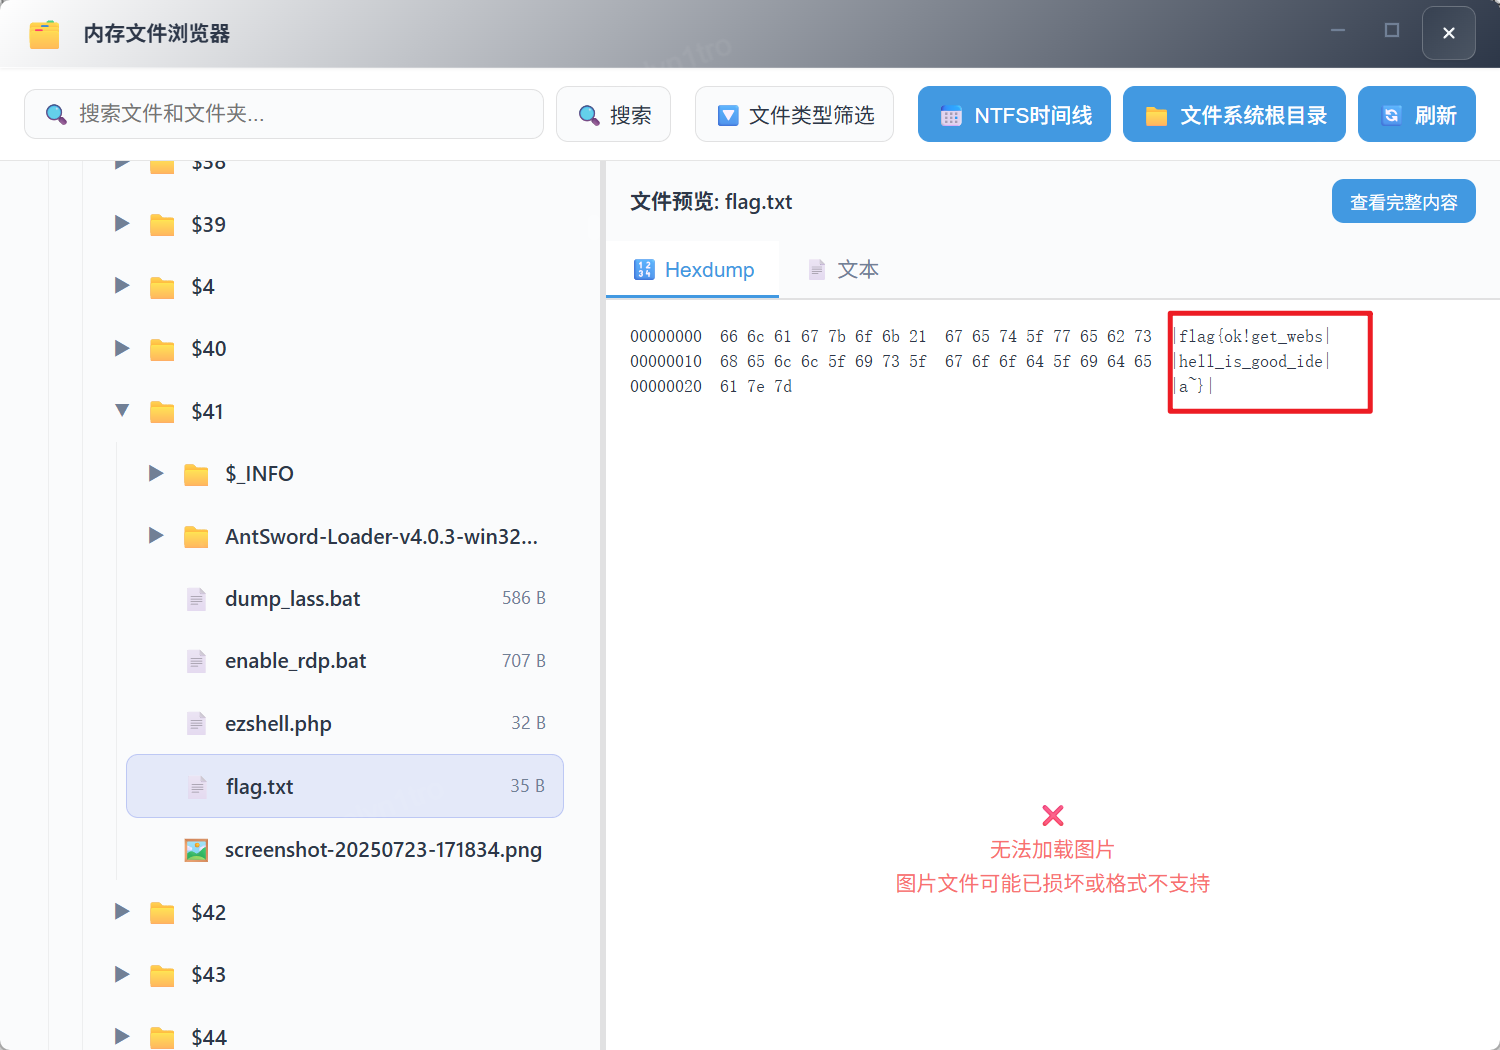Screen dimensions: 1500x1050
Task: Click the $_INFO folder icon
Action: (x=196, y=474)
